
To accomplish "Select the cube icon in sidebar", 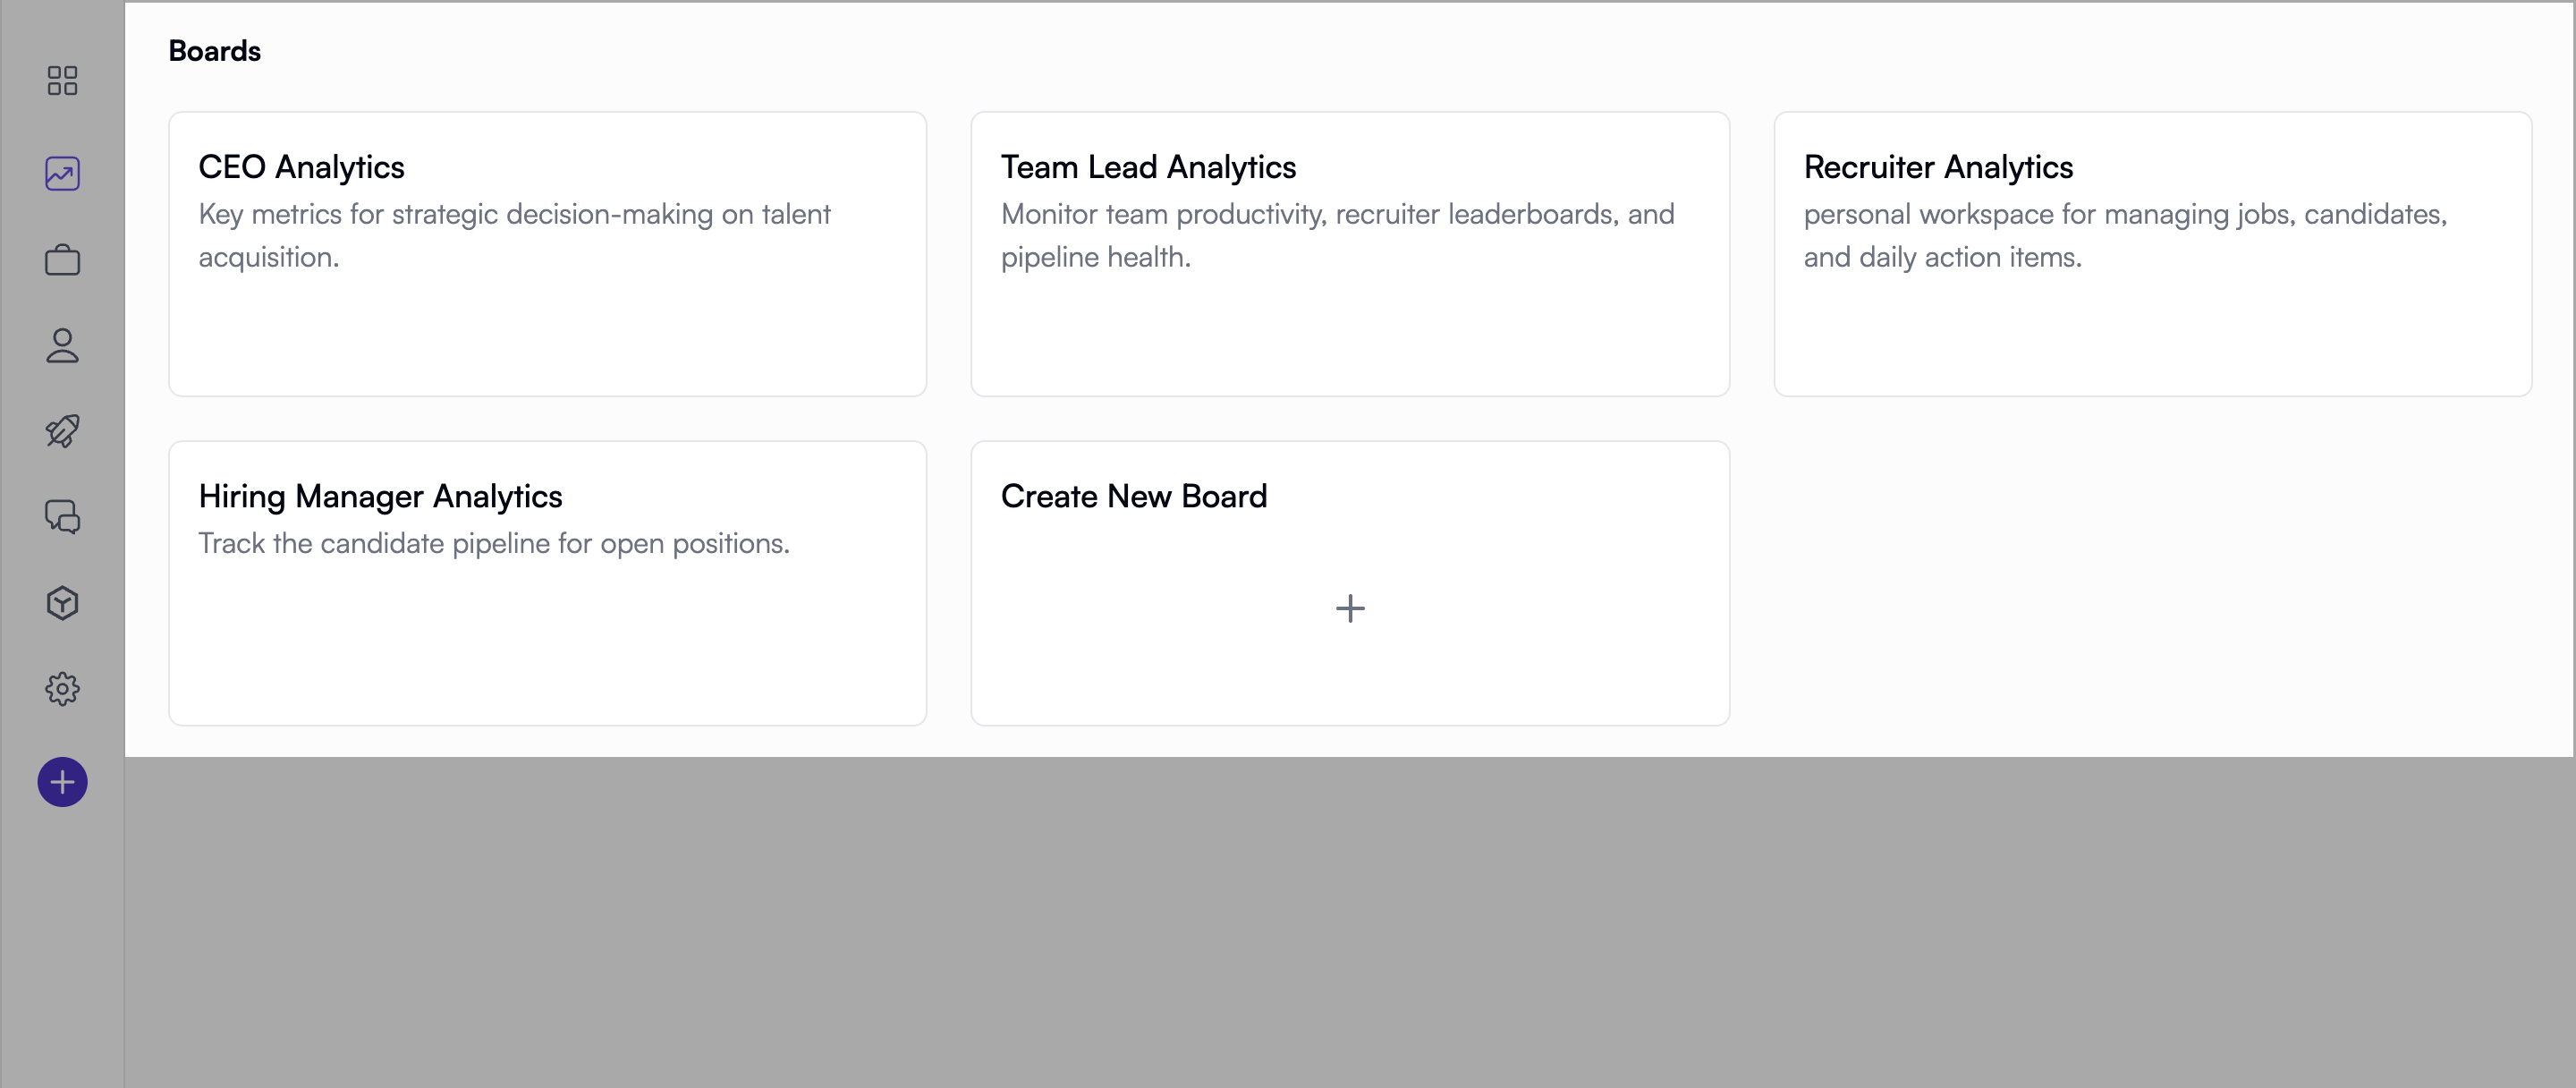I will pyautogui.click(x=62, y=603).
